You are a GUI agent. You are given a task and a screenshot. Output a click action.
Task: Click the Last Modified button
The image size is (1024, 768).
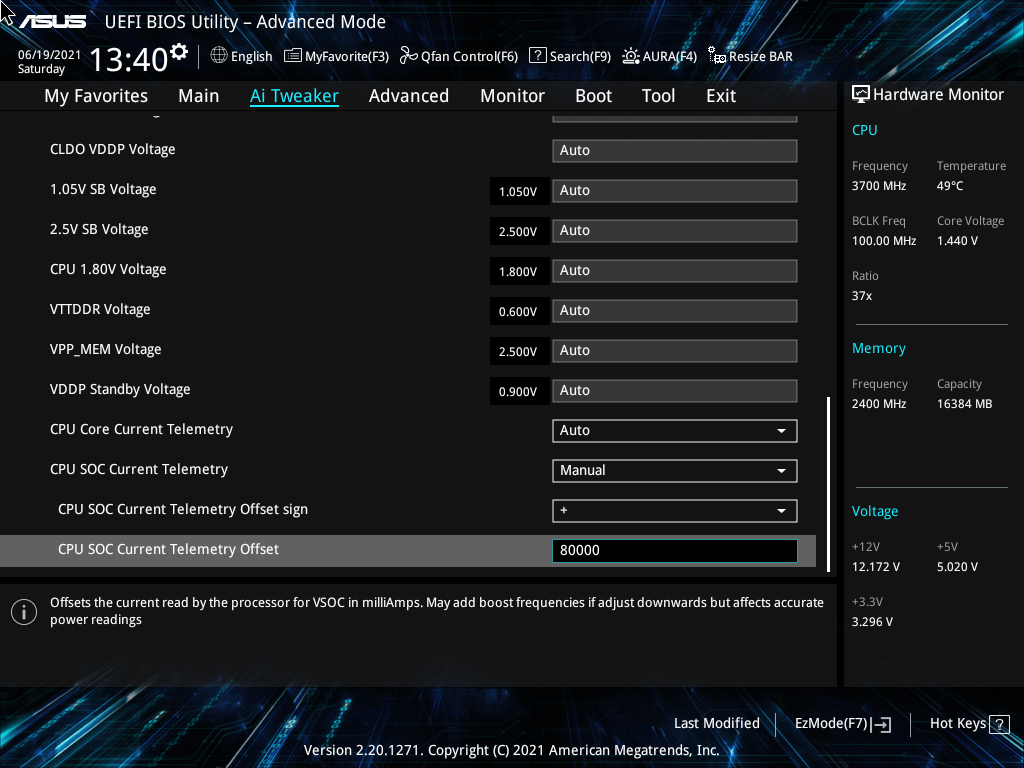pos(716,723)
